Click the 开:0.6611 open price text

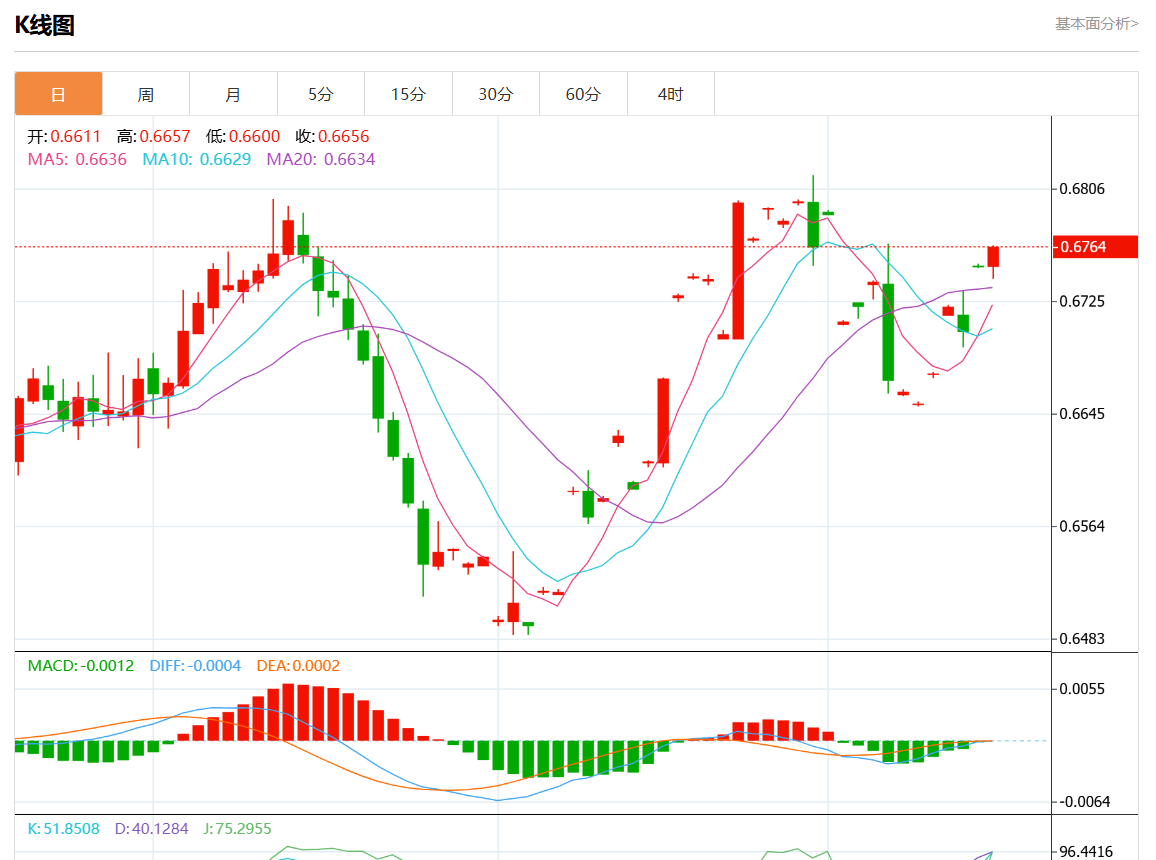click(x=64, y=136)
